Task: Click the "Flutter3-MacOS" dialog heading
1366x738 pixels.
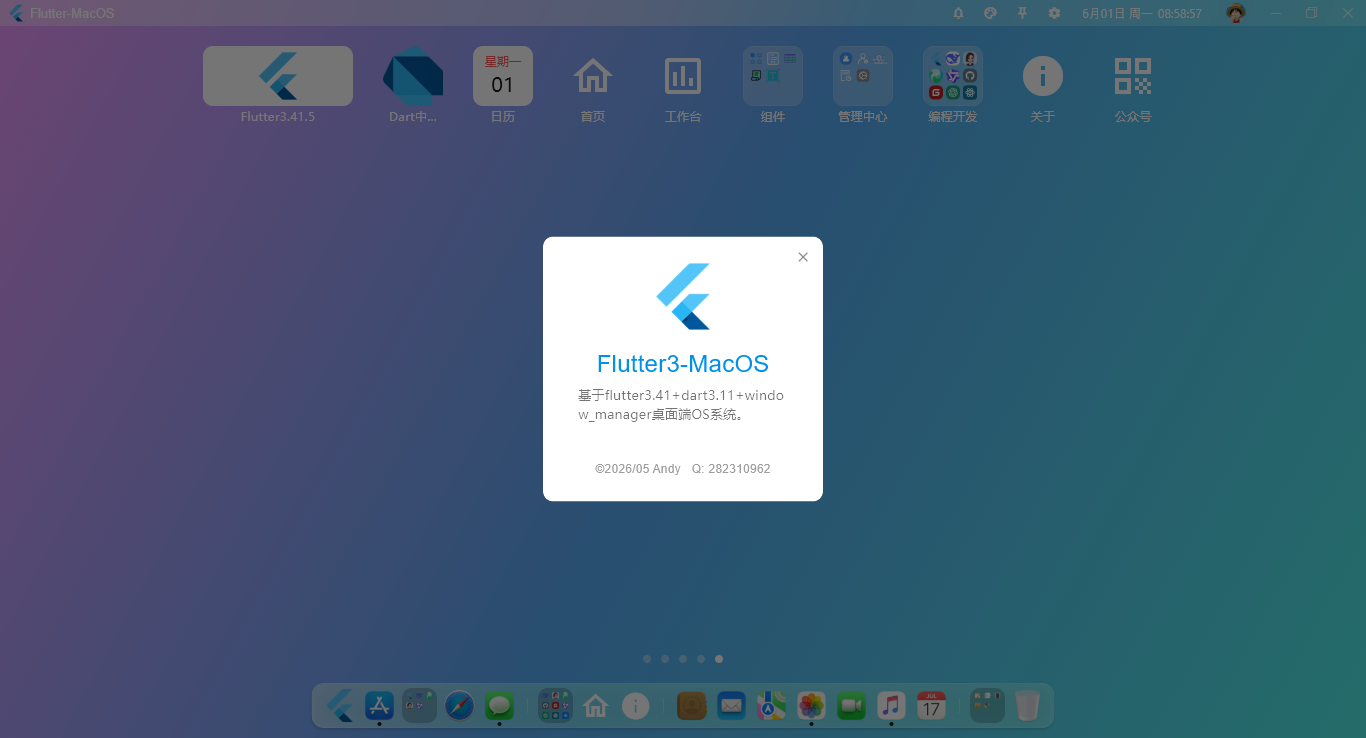Action: 683,363
